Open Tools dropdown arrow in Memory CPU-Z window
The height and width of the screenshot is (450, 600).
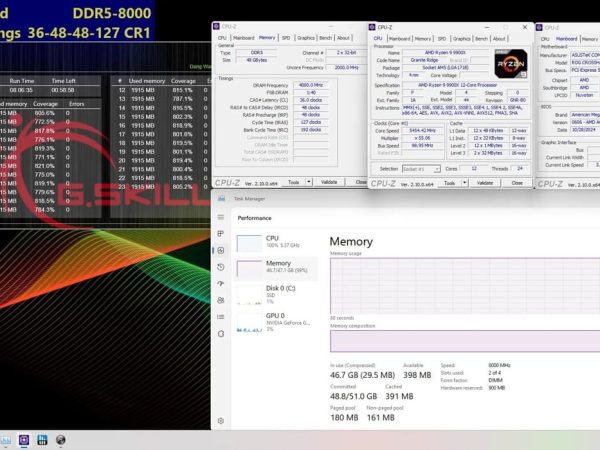pyautogui.click(x=308, y=182)
